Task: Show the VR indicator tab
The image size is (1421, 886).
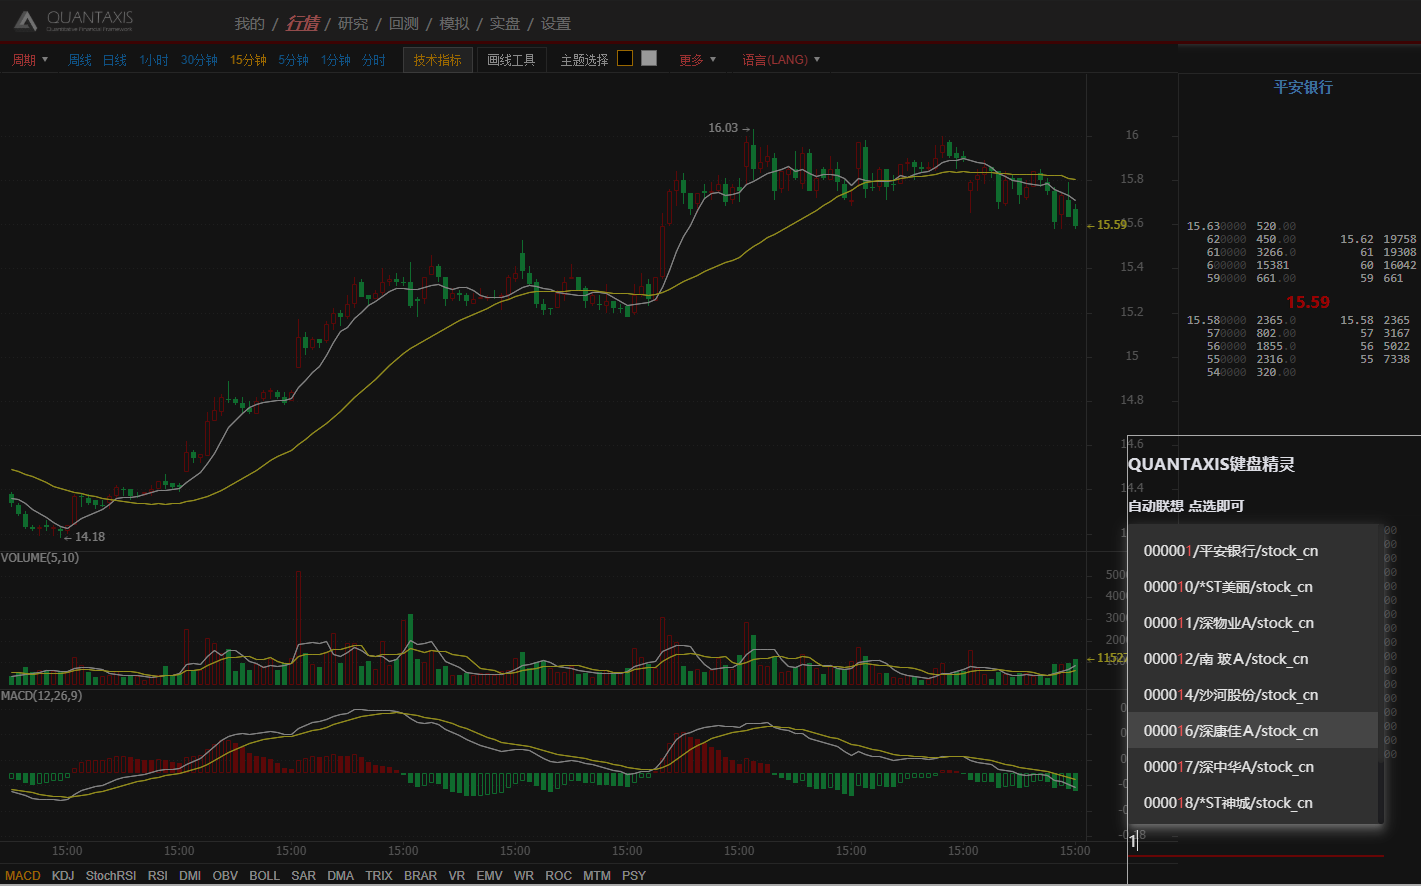Action: pyautogui.click(x=457, y=876)
